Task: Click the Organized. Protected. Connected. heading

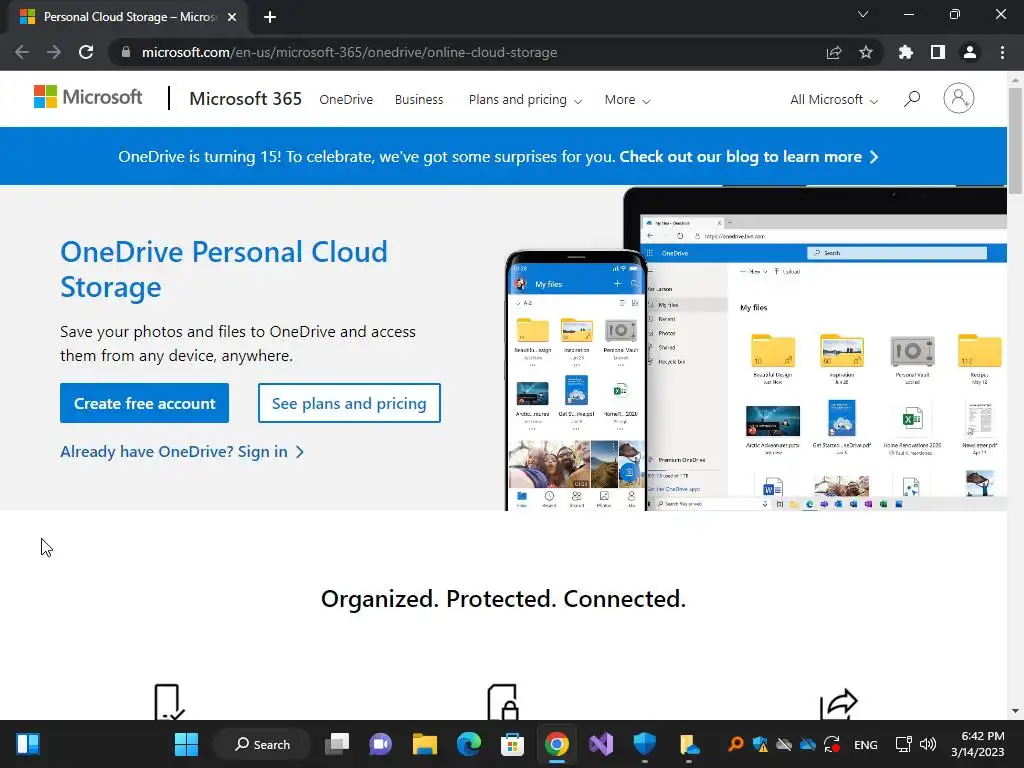Action: 504,598
